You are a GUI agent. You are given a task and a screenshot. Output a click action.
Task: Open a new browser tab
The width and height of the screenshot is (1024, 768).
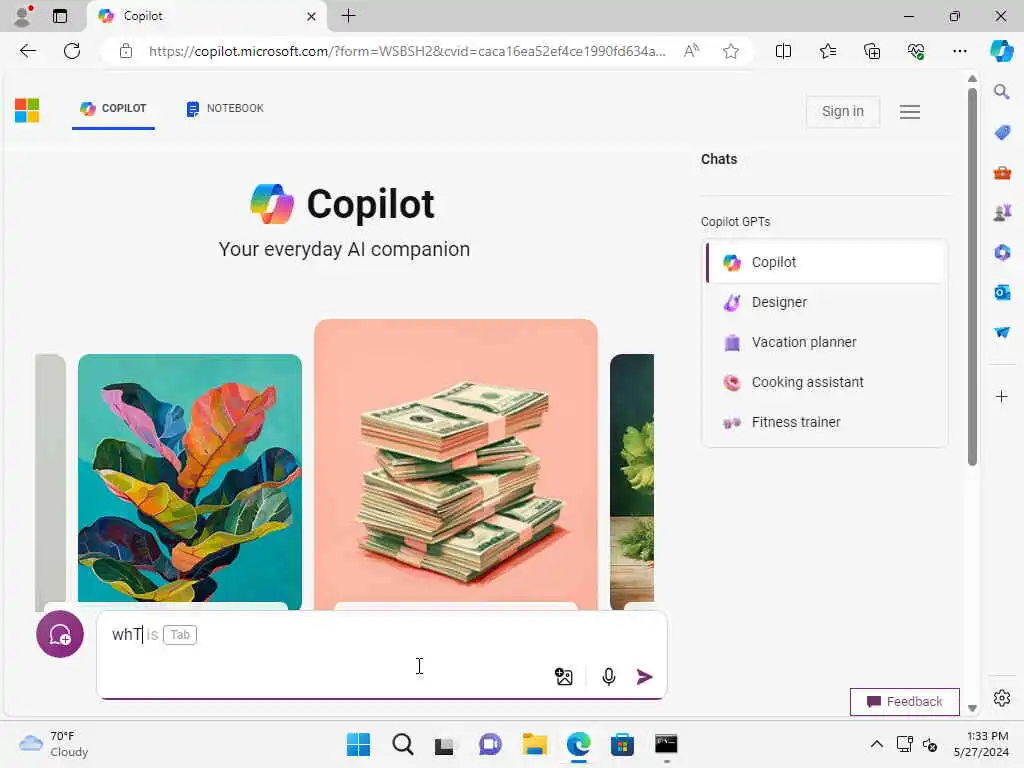(349, 16)
